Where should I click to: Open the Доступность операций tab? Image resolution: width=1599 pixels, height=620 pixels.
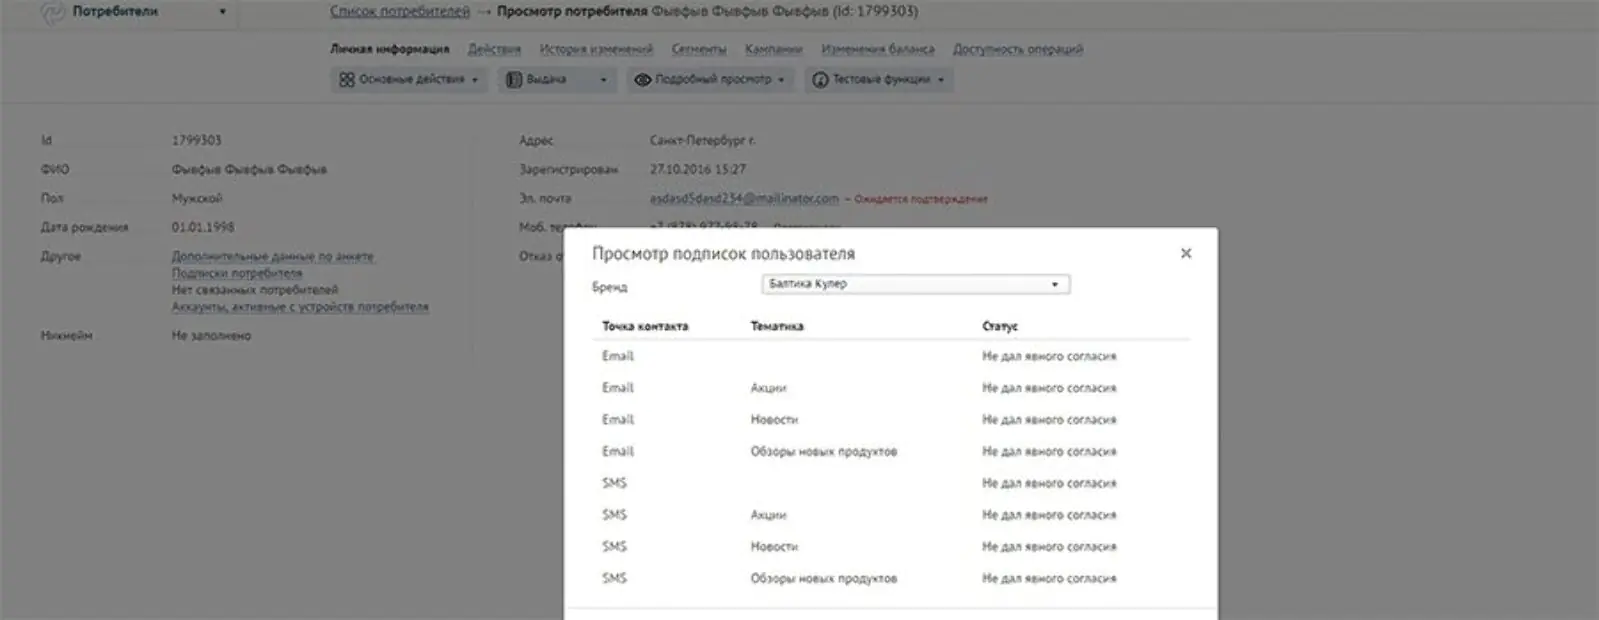pos(1018,49)
